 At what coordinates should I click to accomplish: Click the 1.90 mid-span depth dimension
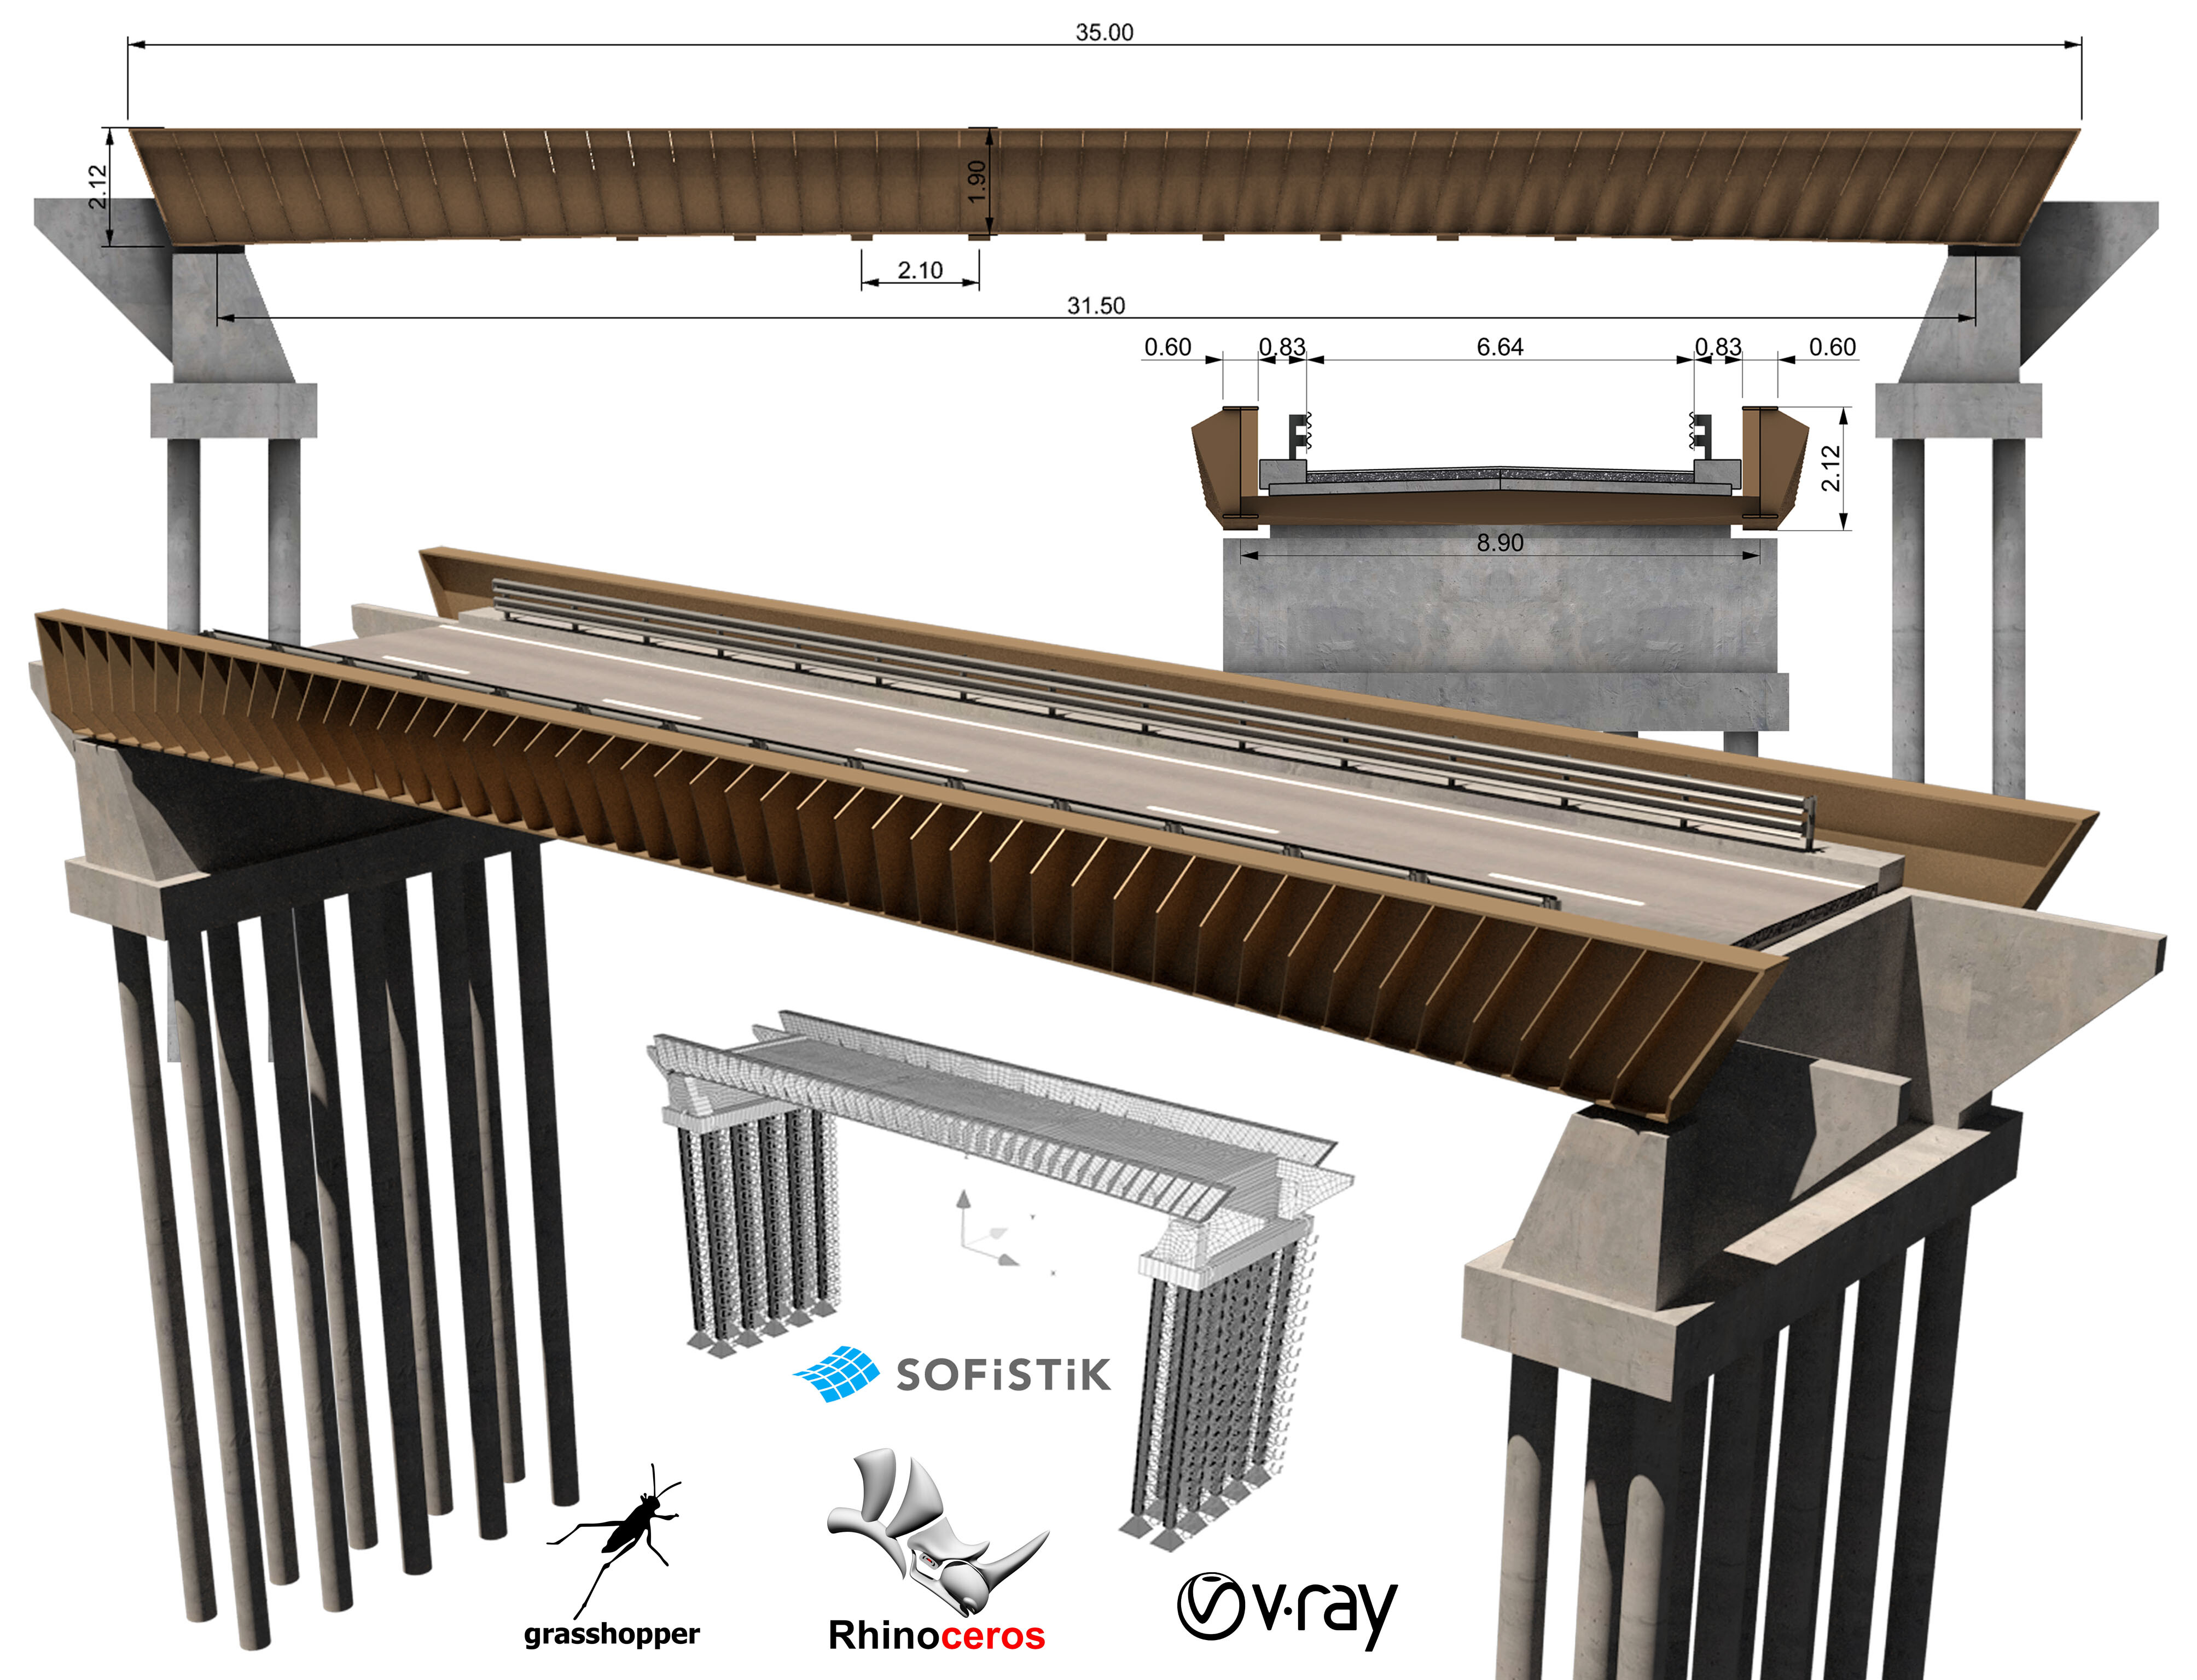click(978, 182)
